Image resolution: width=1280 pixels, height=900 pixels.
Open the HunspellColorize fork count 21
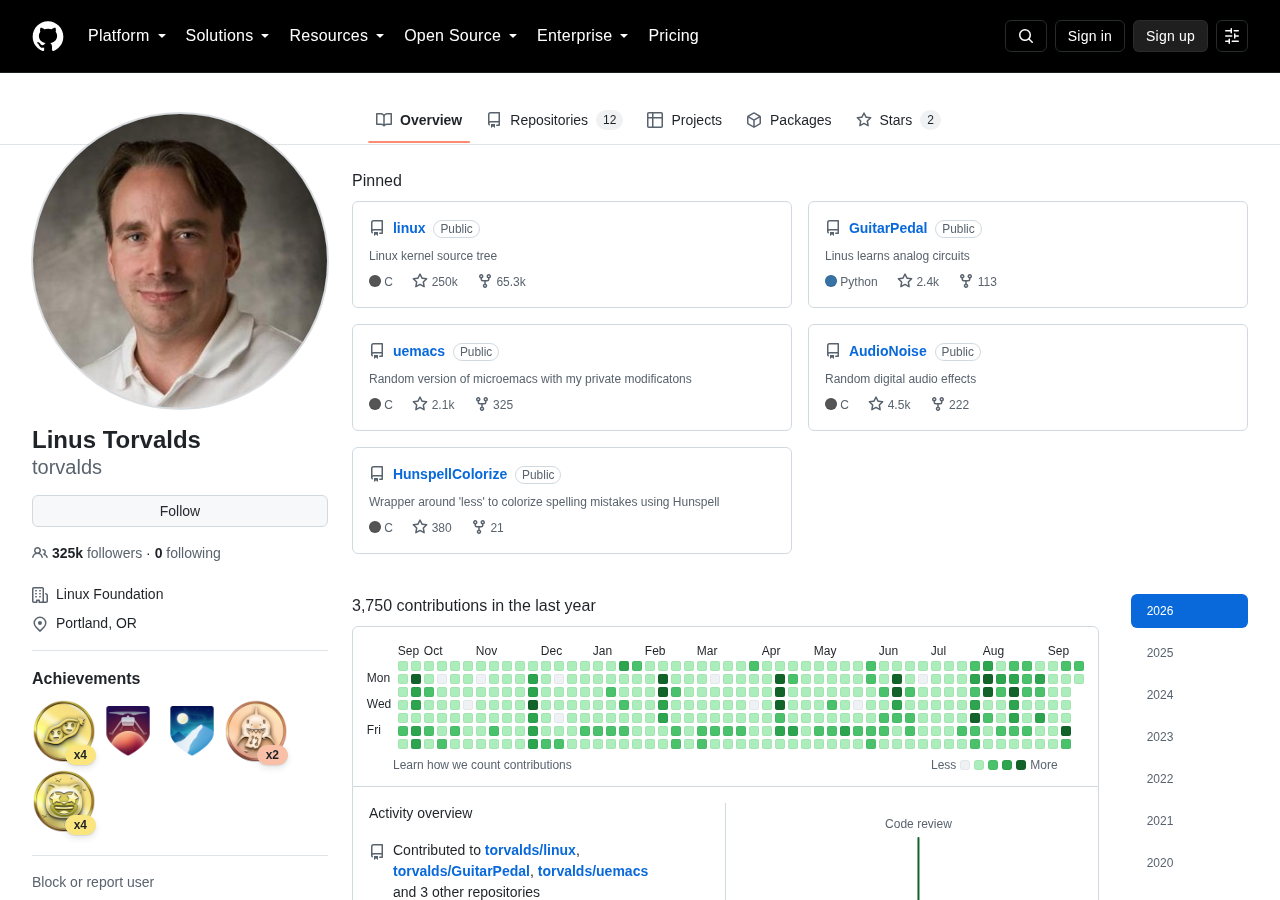point(488,528)
